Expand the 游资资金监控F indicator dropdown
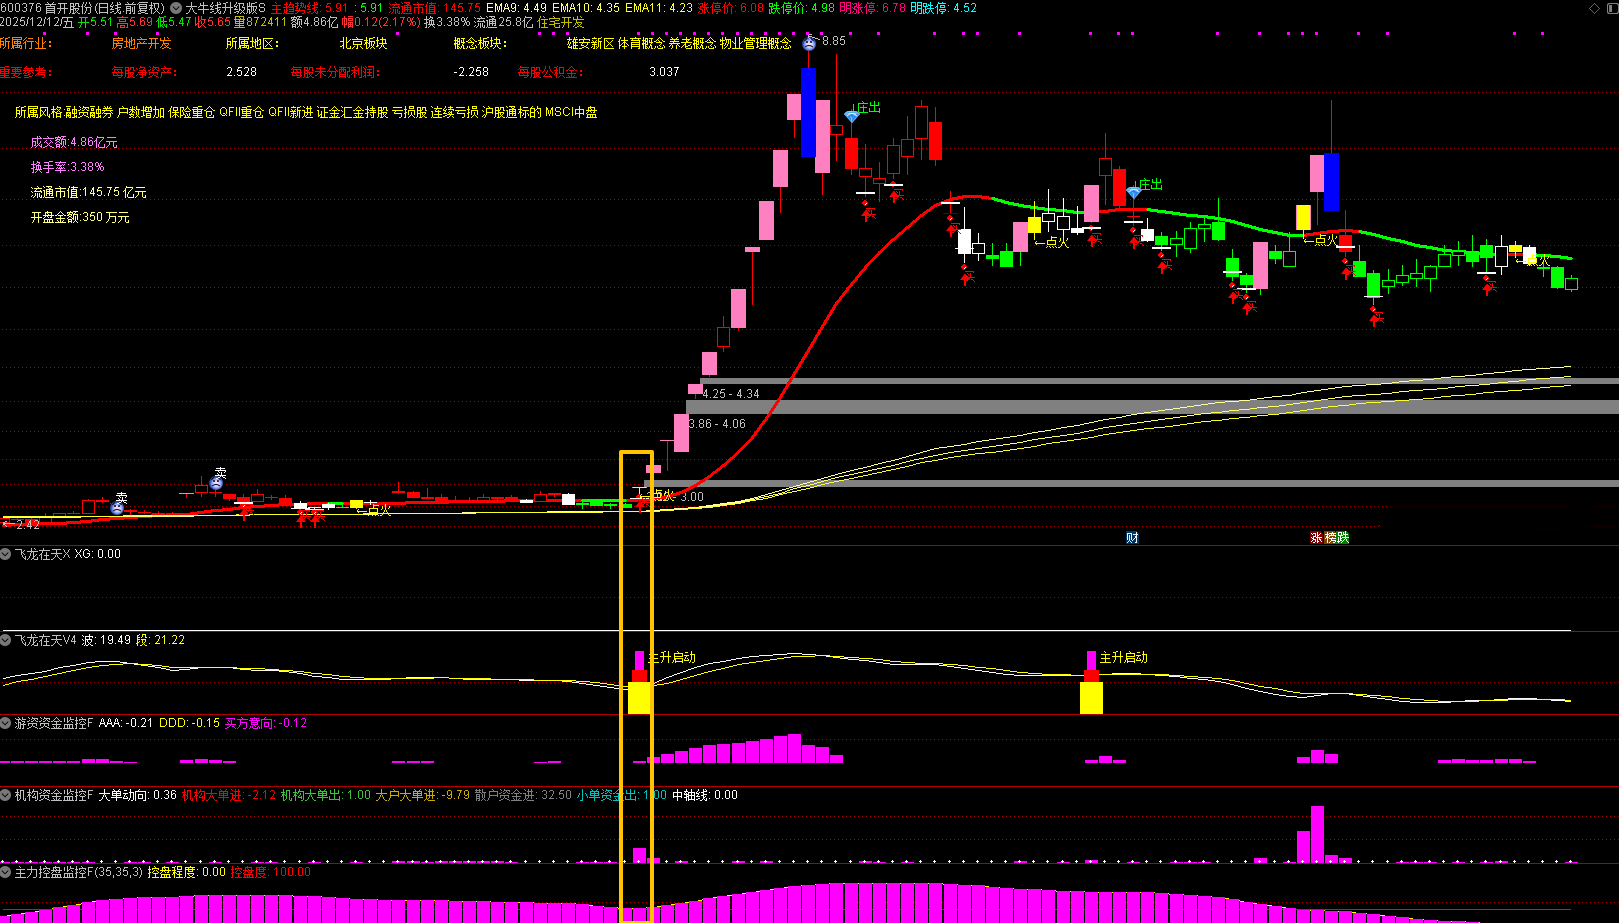This screenshot has height=923, width=1619. click(6, 723)
